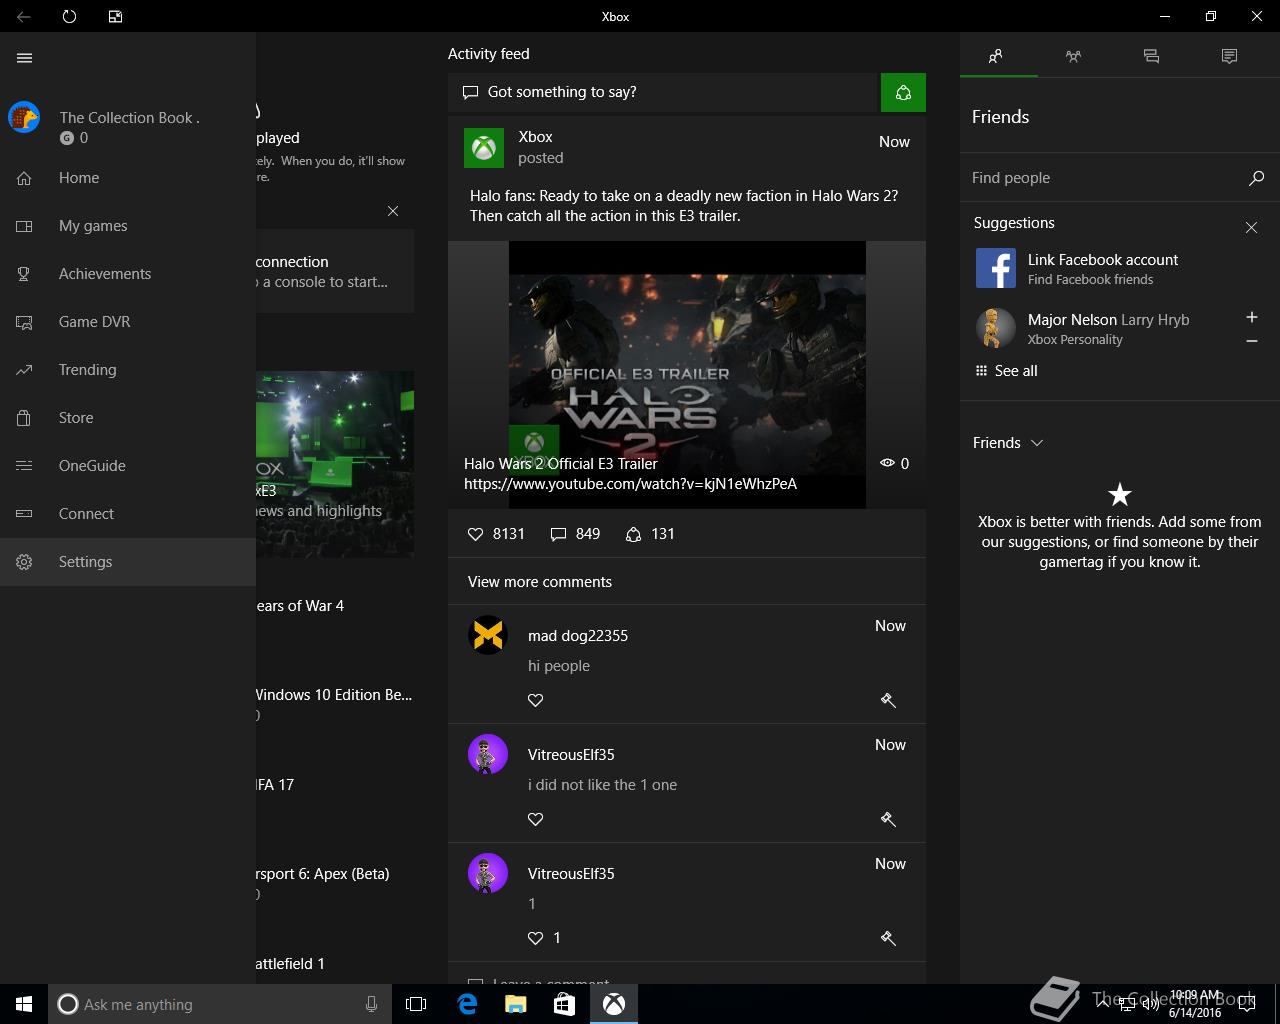This screenshot has height=1024, width=1280.
Task: Like the Halo Wars 2 post
Action: 476,534
